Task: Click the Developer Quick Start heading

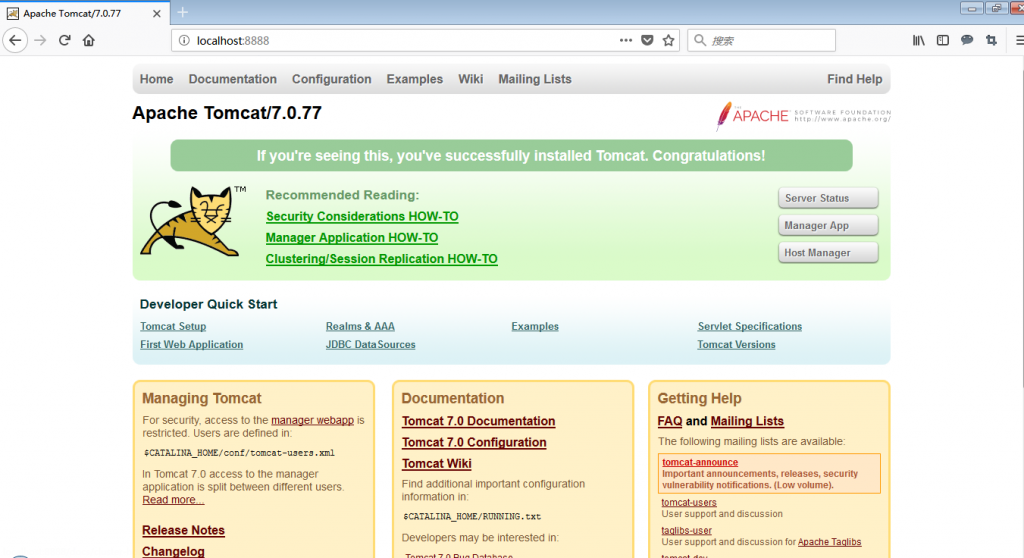Action: click(208, 304)
